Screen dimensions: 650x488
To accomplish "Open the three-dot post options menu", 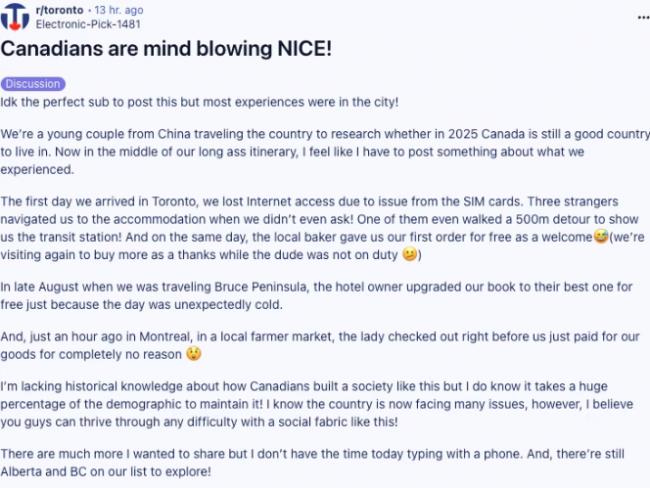I will [643, 17].
